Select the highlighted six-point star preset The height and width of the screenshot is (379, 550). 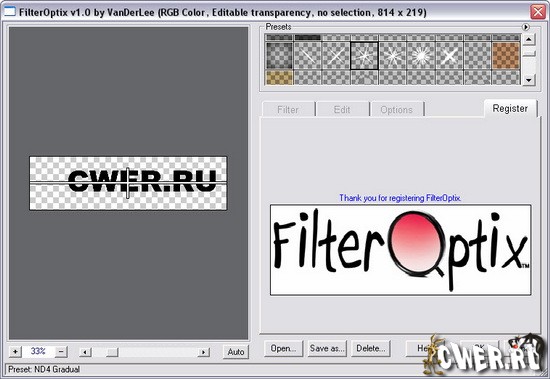(364, 56)
